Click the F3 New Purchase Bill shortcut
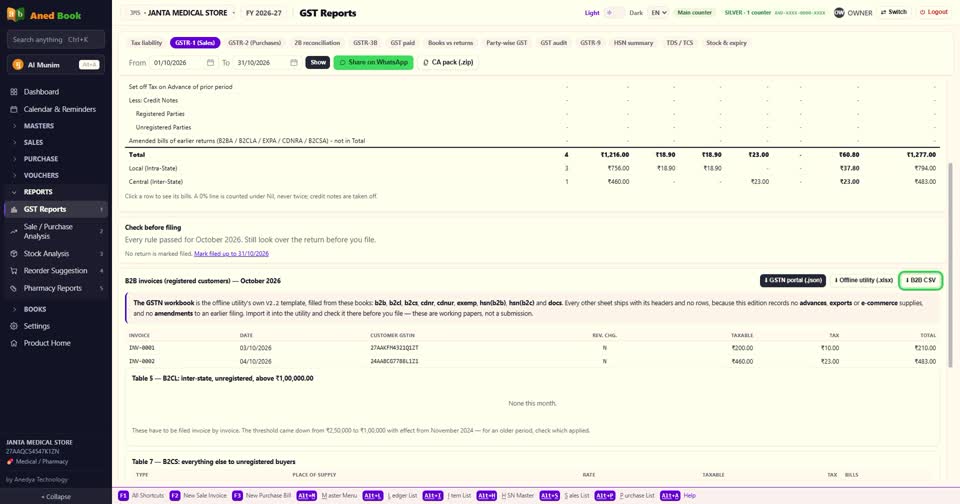Viewport: 960px width, 504px height. 261,495
